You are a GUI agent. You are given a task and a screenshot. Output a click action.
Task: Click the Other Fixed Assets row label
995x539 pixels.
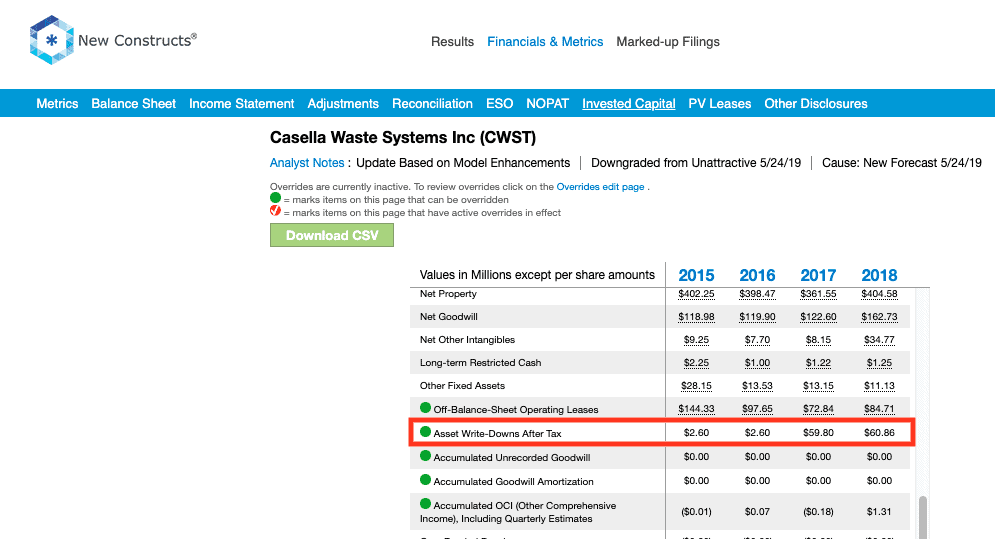[x=462, y=385]
